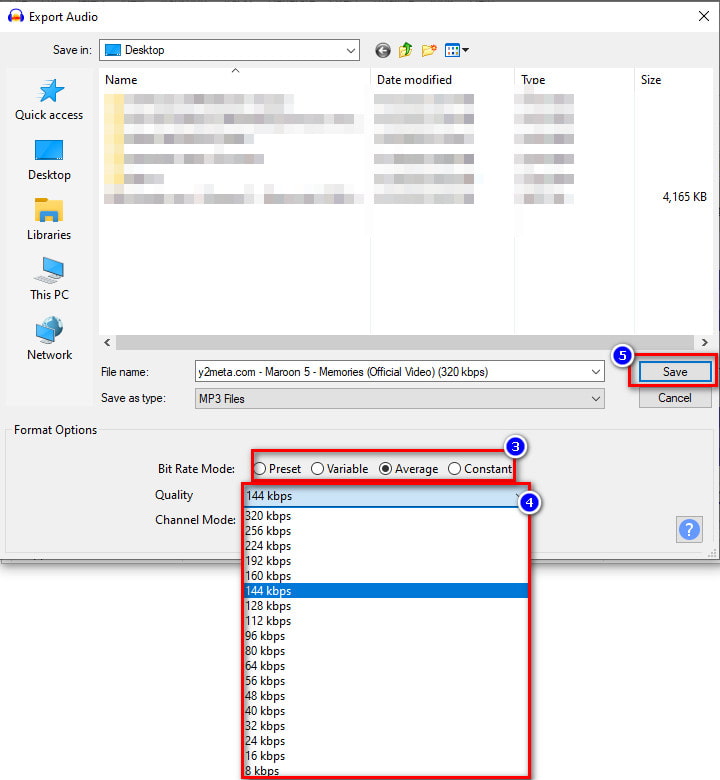720x780 pixels.
Task: Click the Back navigation arrow icon
Action: click(x=383, y=50)
